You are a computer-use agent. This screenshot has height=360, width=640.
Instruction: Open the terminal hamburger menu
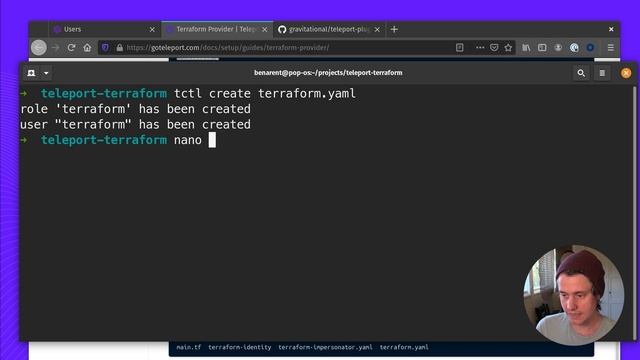click(602, 73)
